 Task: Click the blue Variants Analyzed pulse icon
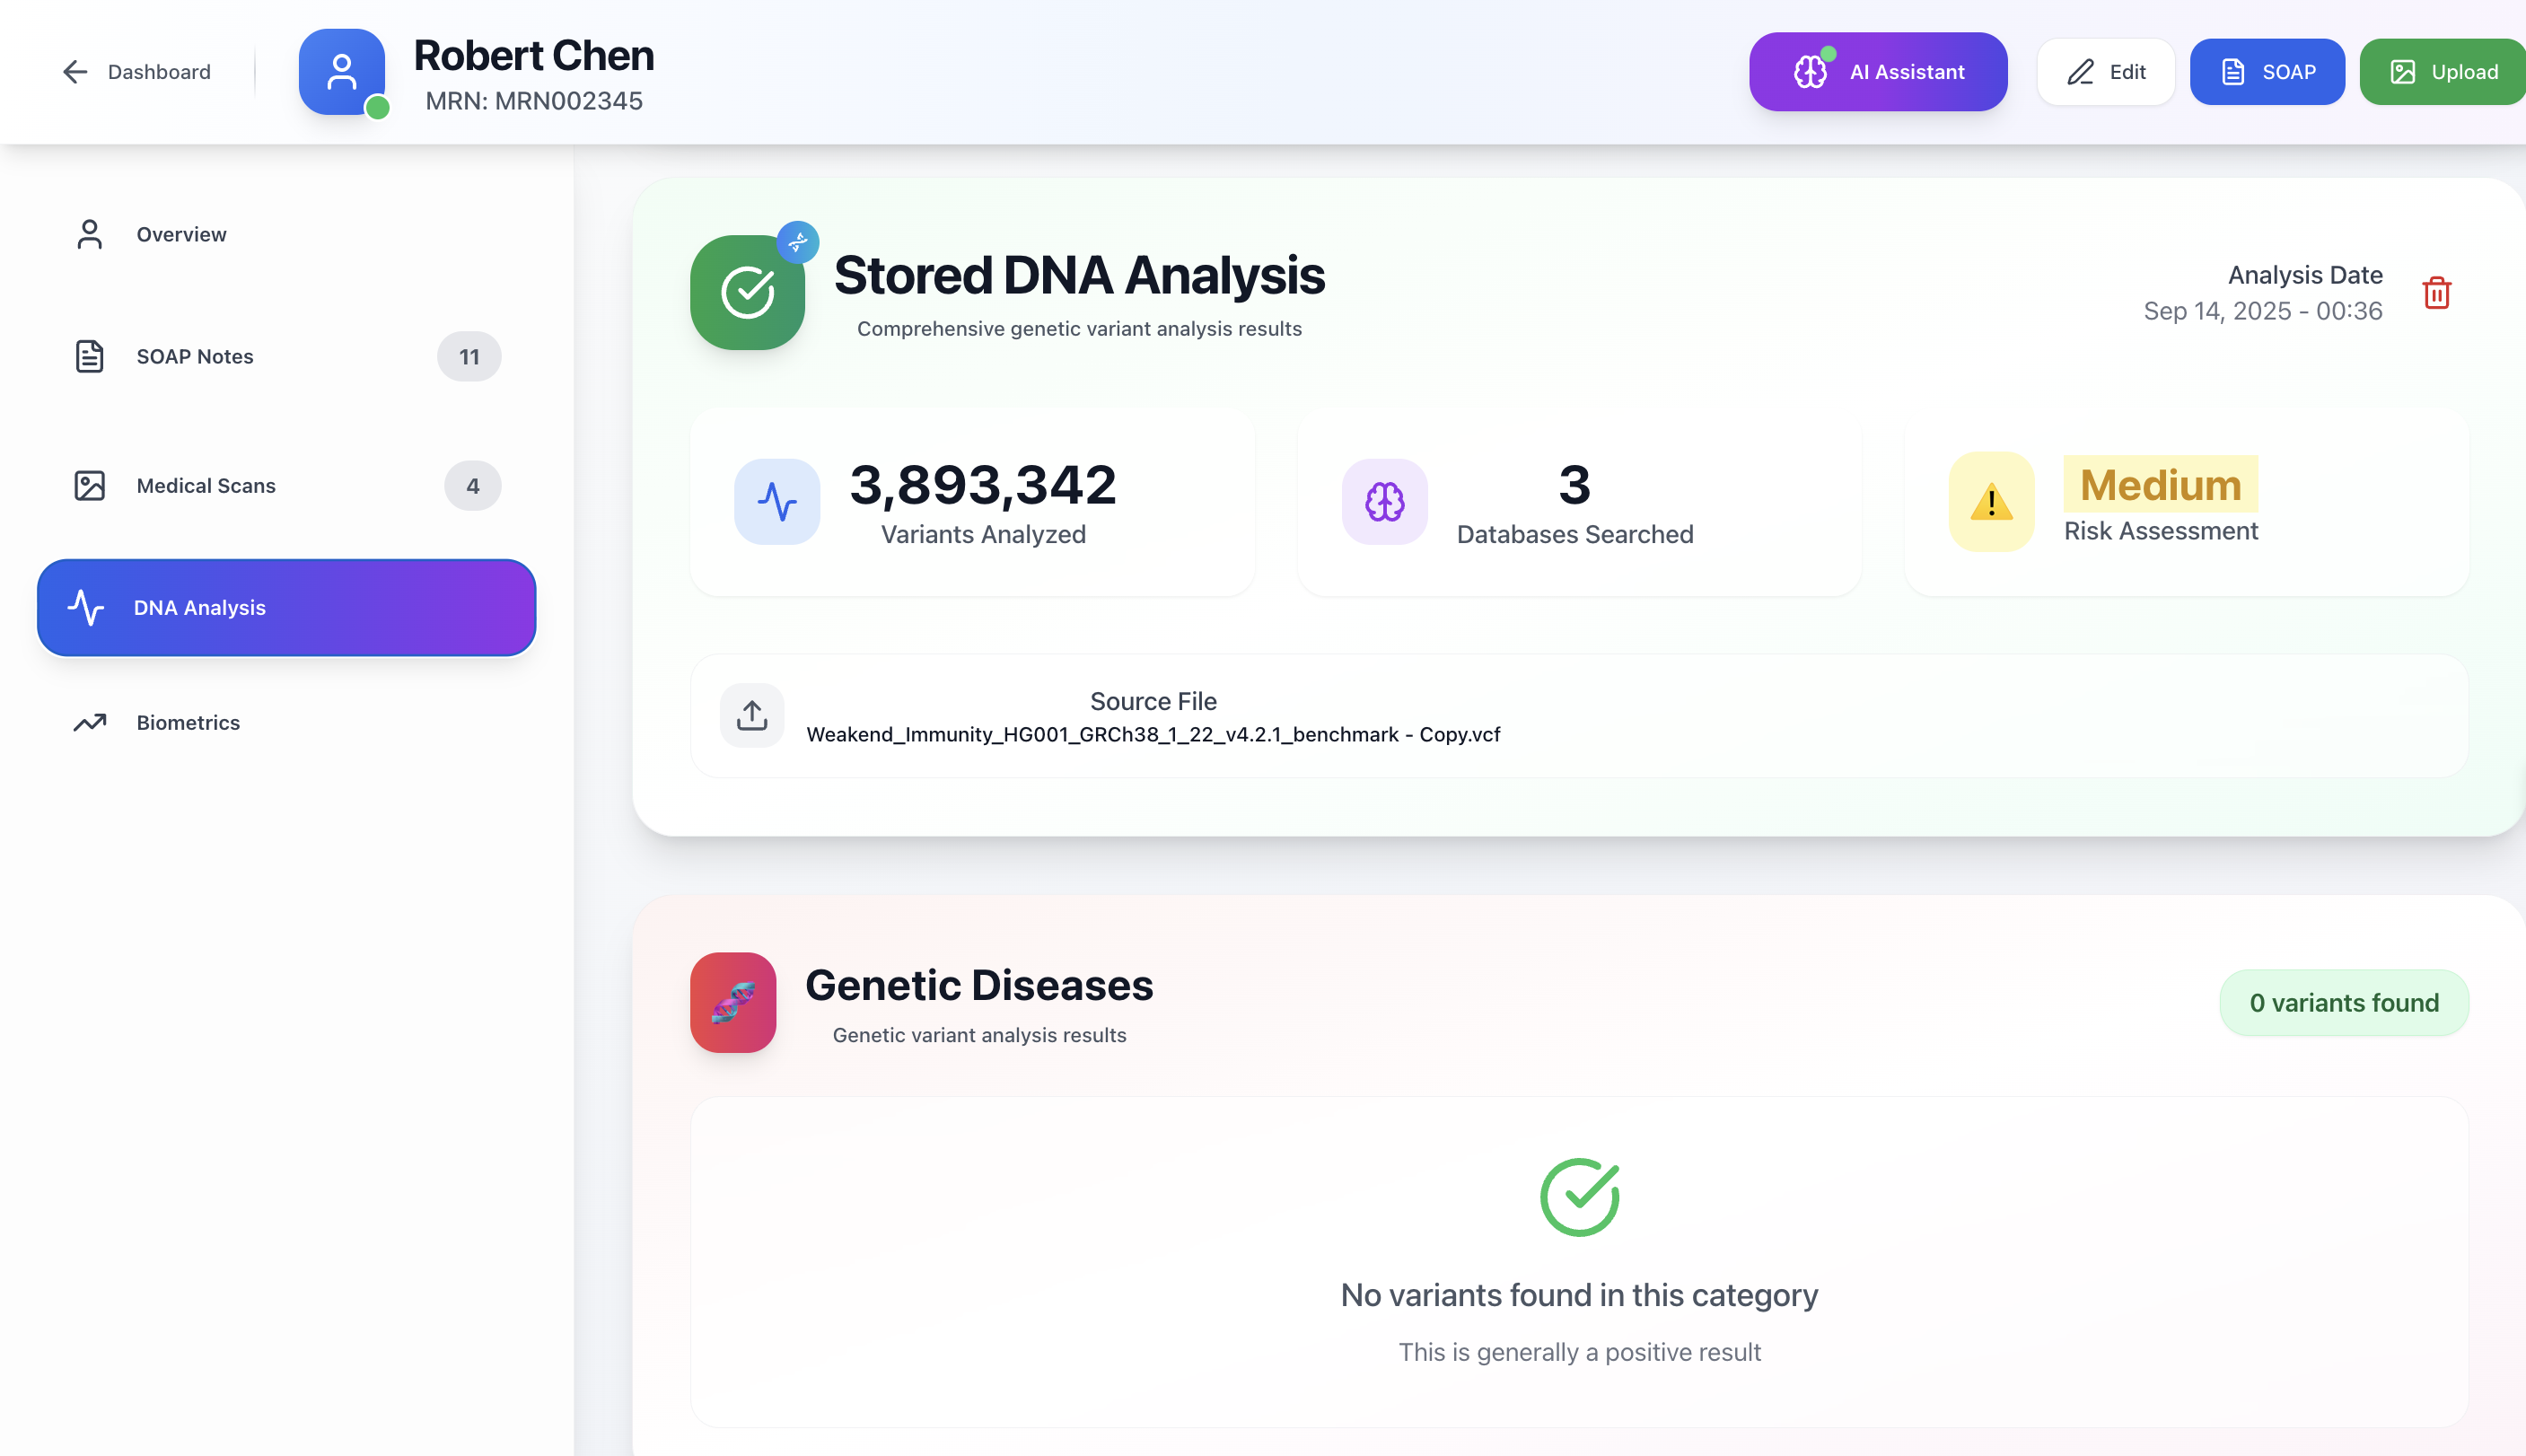777,502
